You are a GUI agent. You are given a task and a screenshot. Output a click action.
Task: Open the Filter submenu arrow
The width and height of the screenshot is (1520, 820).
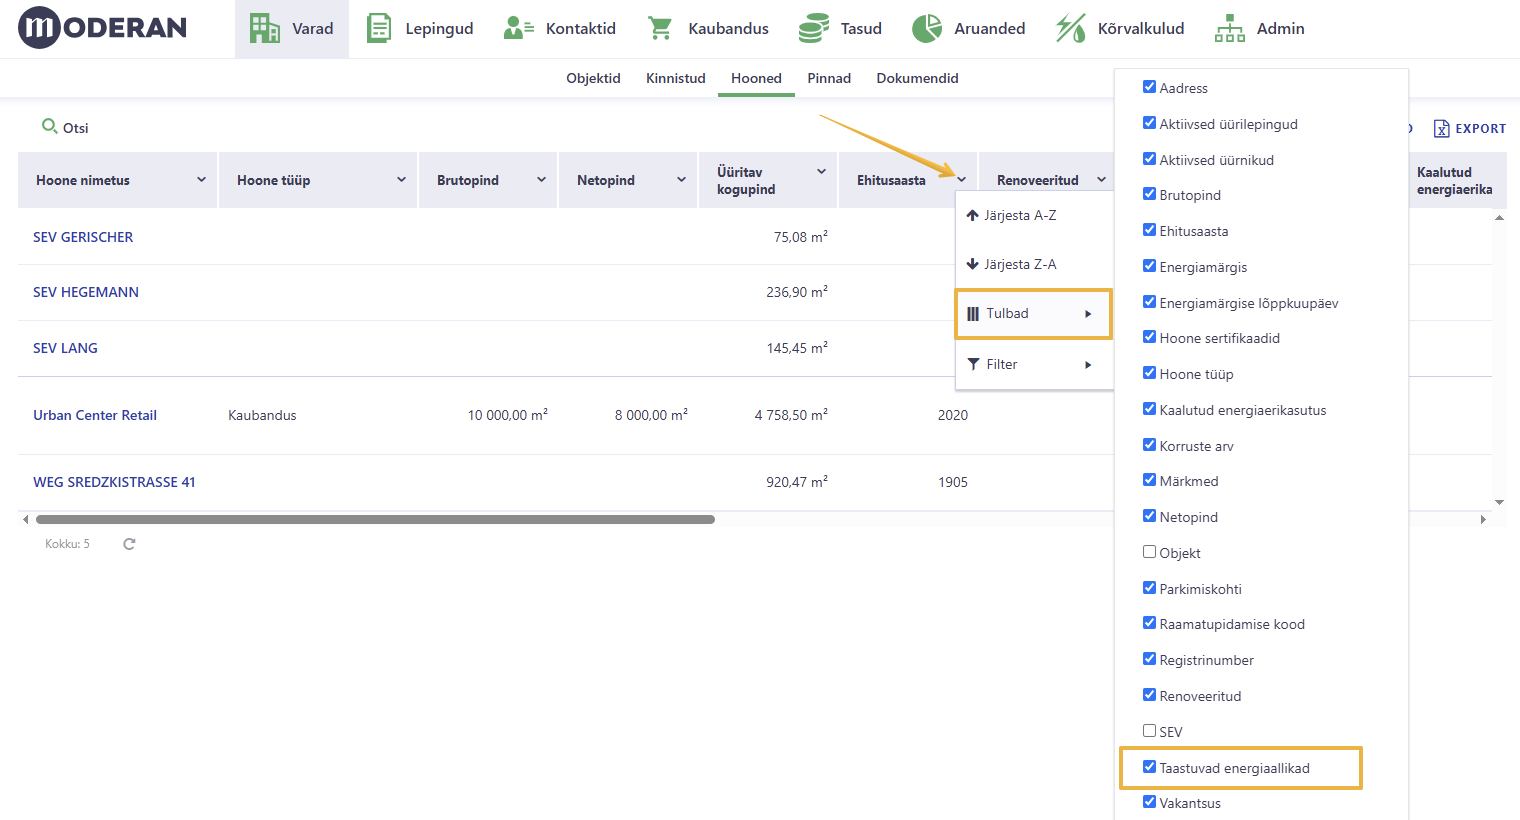pos(1088,365)
